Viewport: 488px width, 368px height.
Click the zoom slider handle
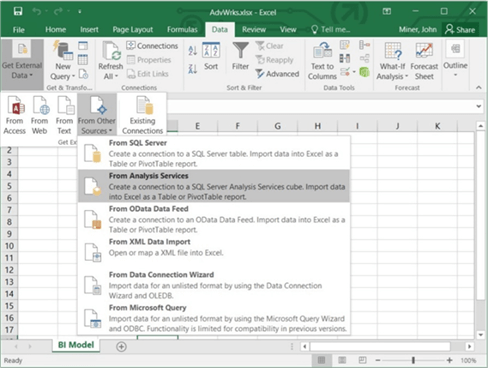413,360
